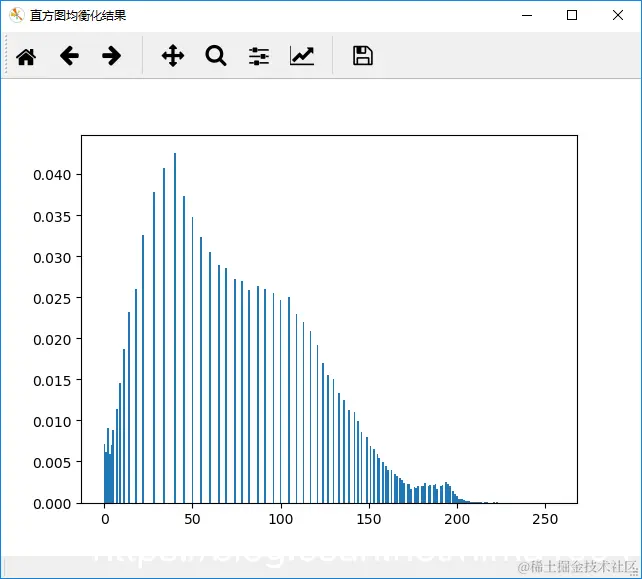
Task: Click the y-axis label 0.020
Action: (52, 339)
